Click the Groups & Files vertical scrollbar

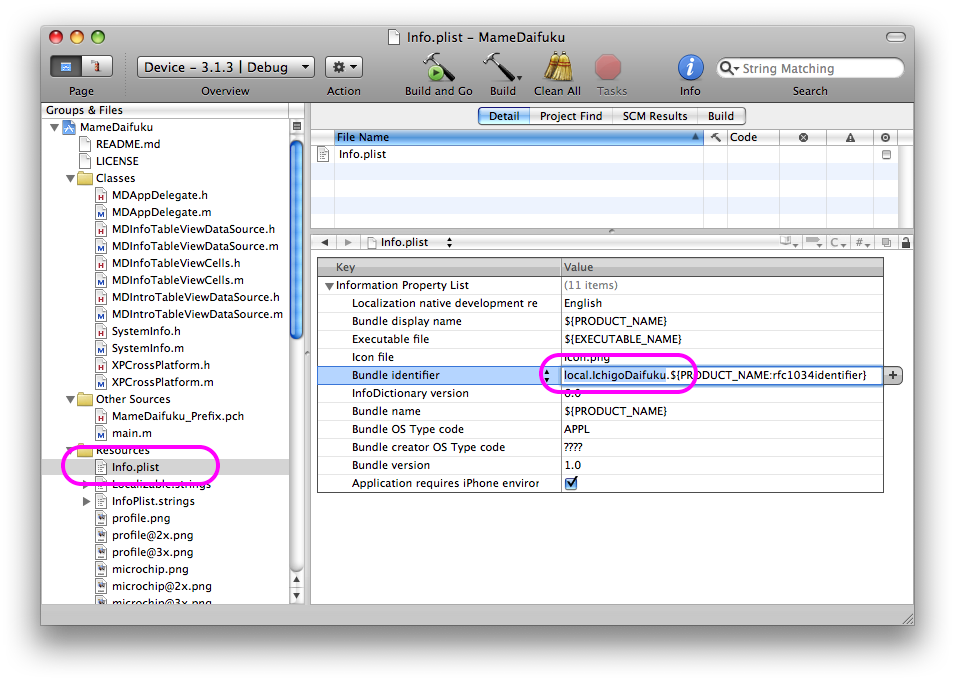tap(296, 240)
